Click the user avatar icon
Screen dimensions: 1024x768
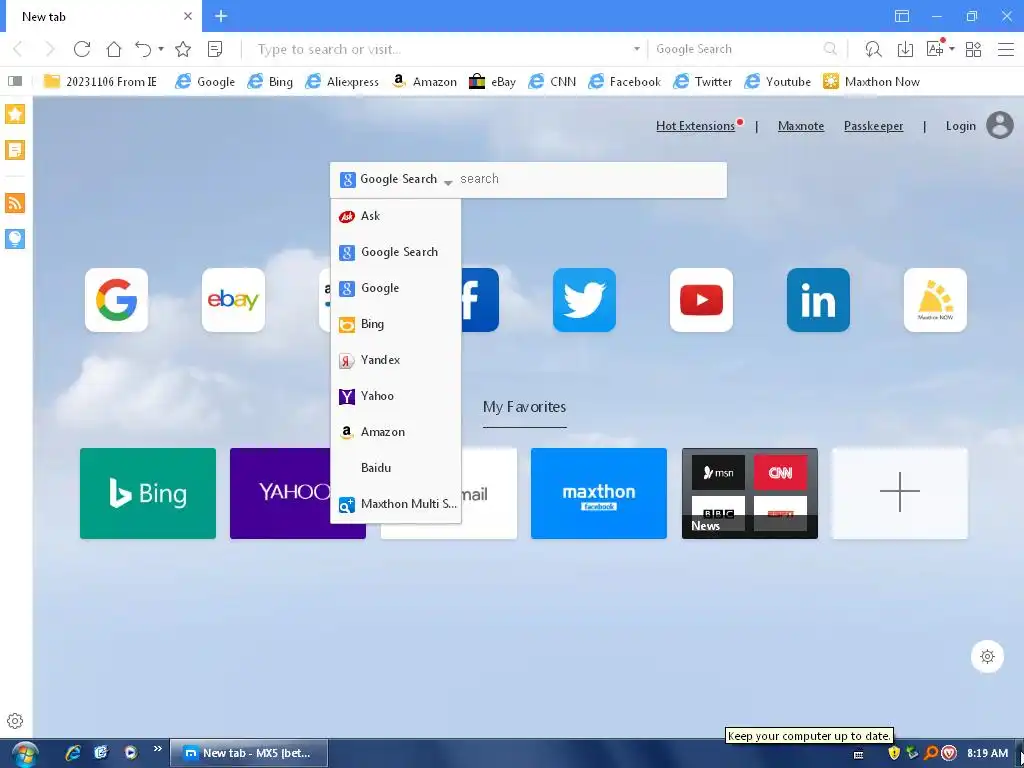(x=1000, y=125)
